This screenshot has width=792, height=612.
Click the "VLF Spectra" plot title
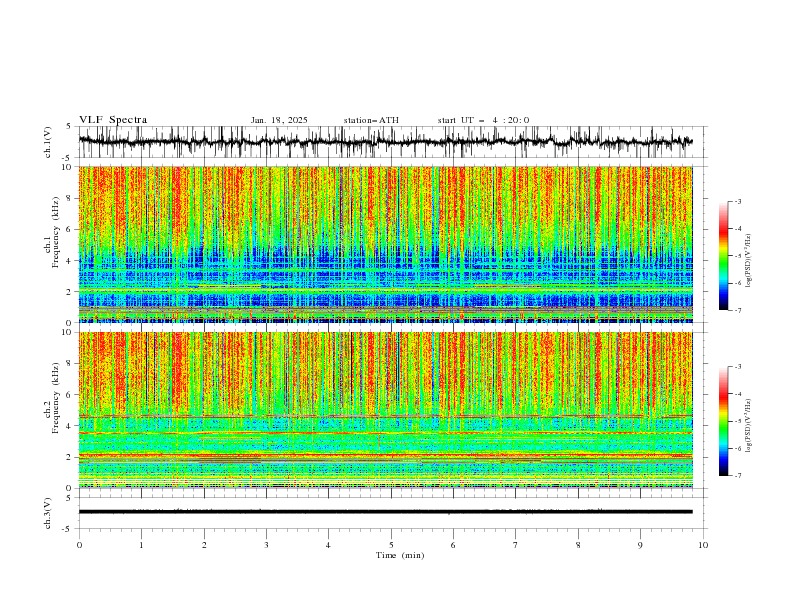pyautogui.click(x=113, y=120)
